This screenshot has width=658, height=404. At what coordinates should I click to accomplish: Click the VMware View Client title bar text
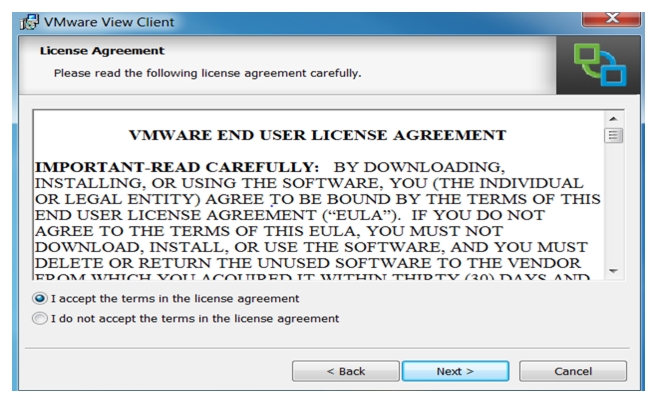109,22
